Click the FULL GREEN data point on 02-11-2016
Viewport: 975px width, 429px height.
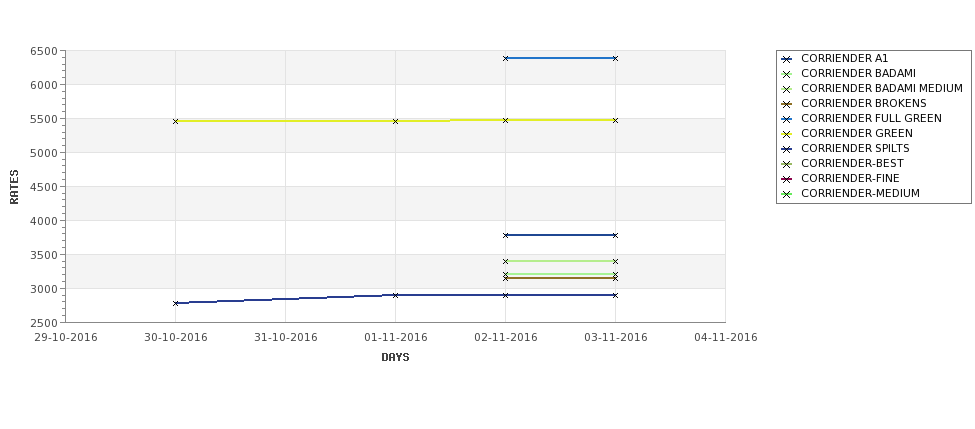click(506, 58)
